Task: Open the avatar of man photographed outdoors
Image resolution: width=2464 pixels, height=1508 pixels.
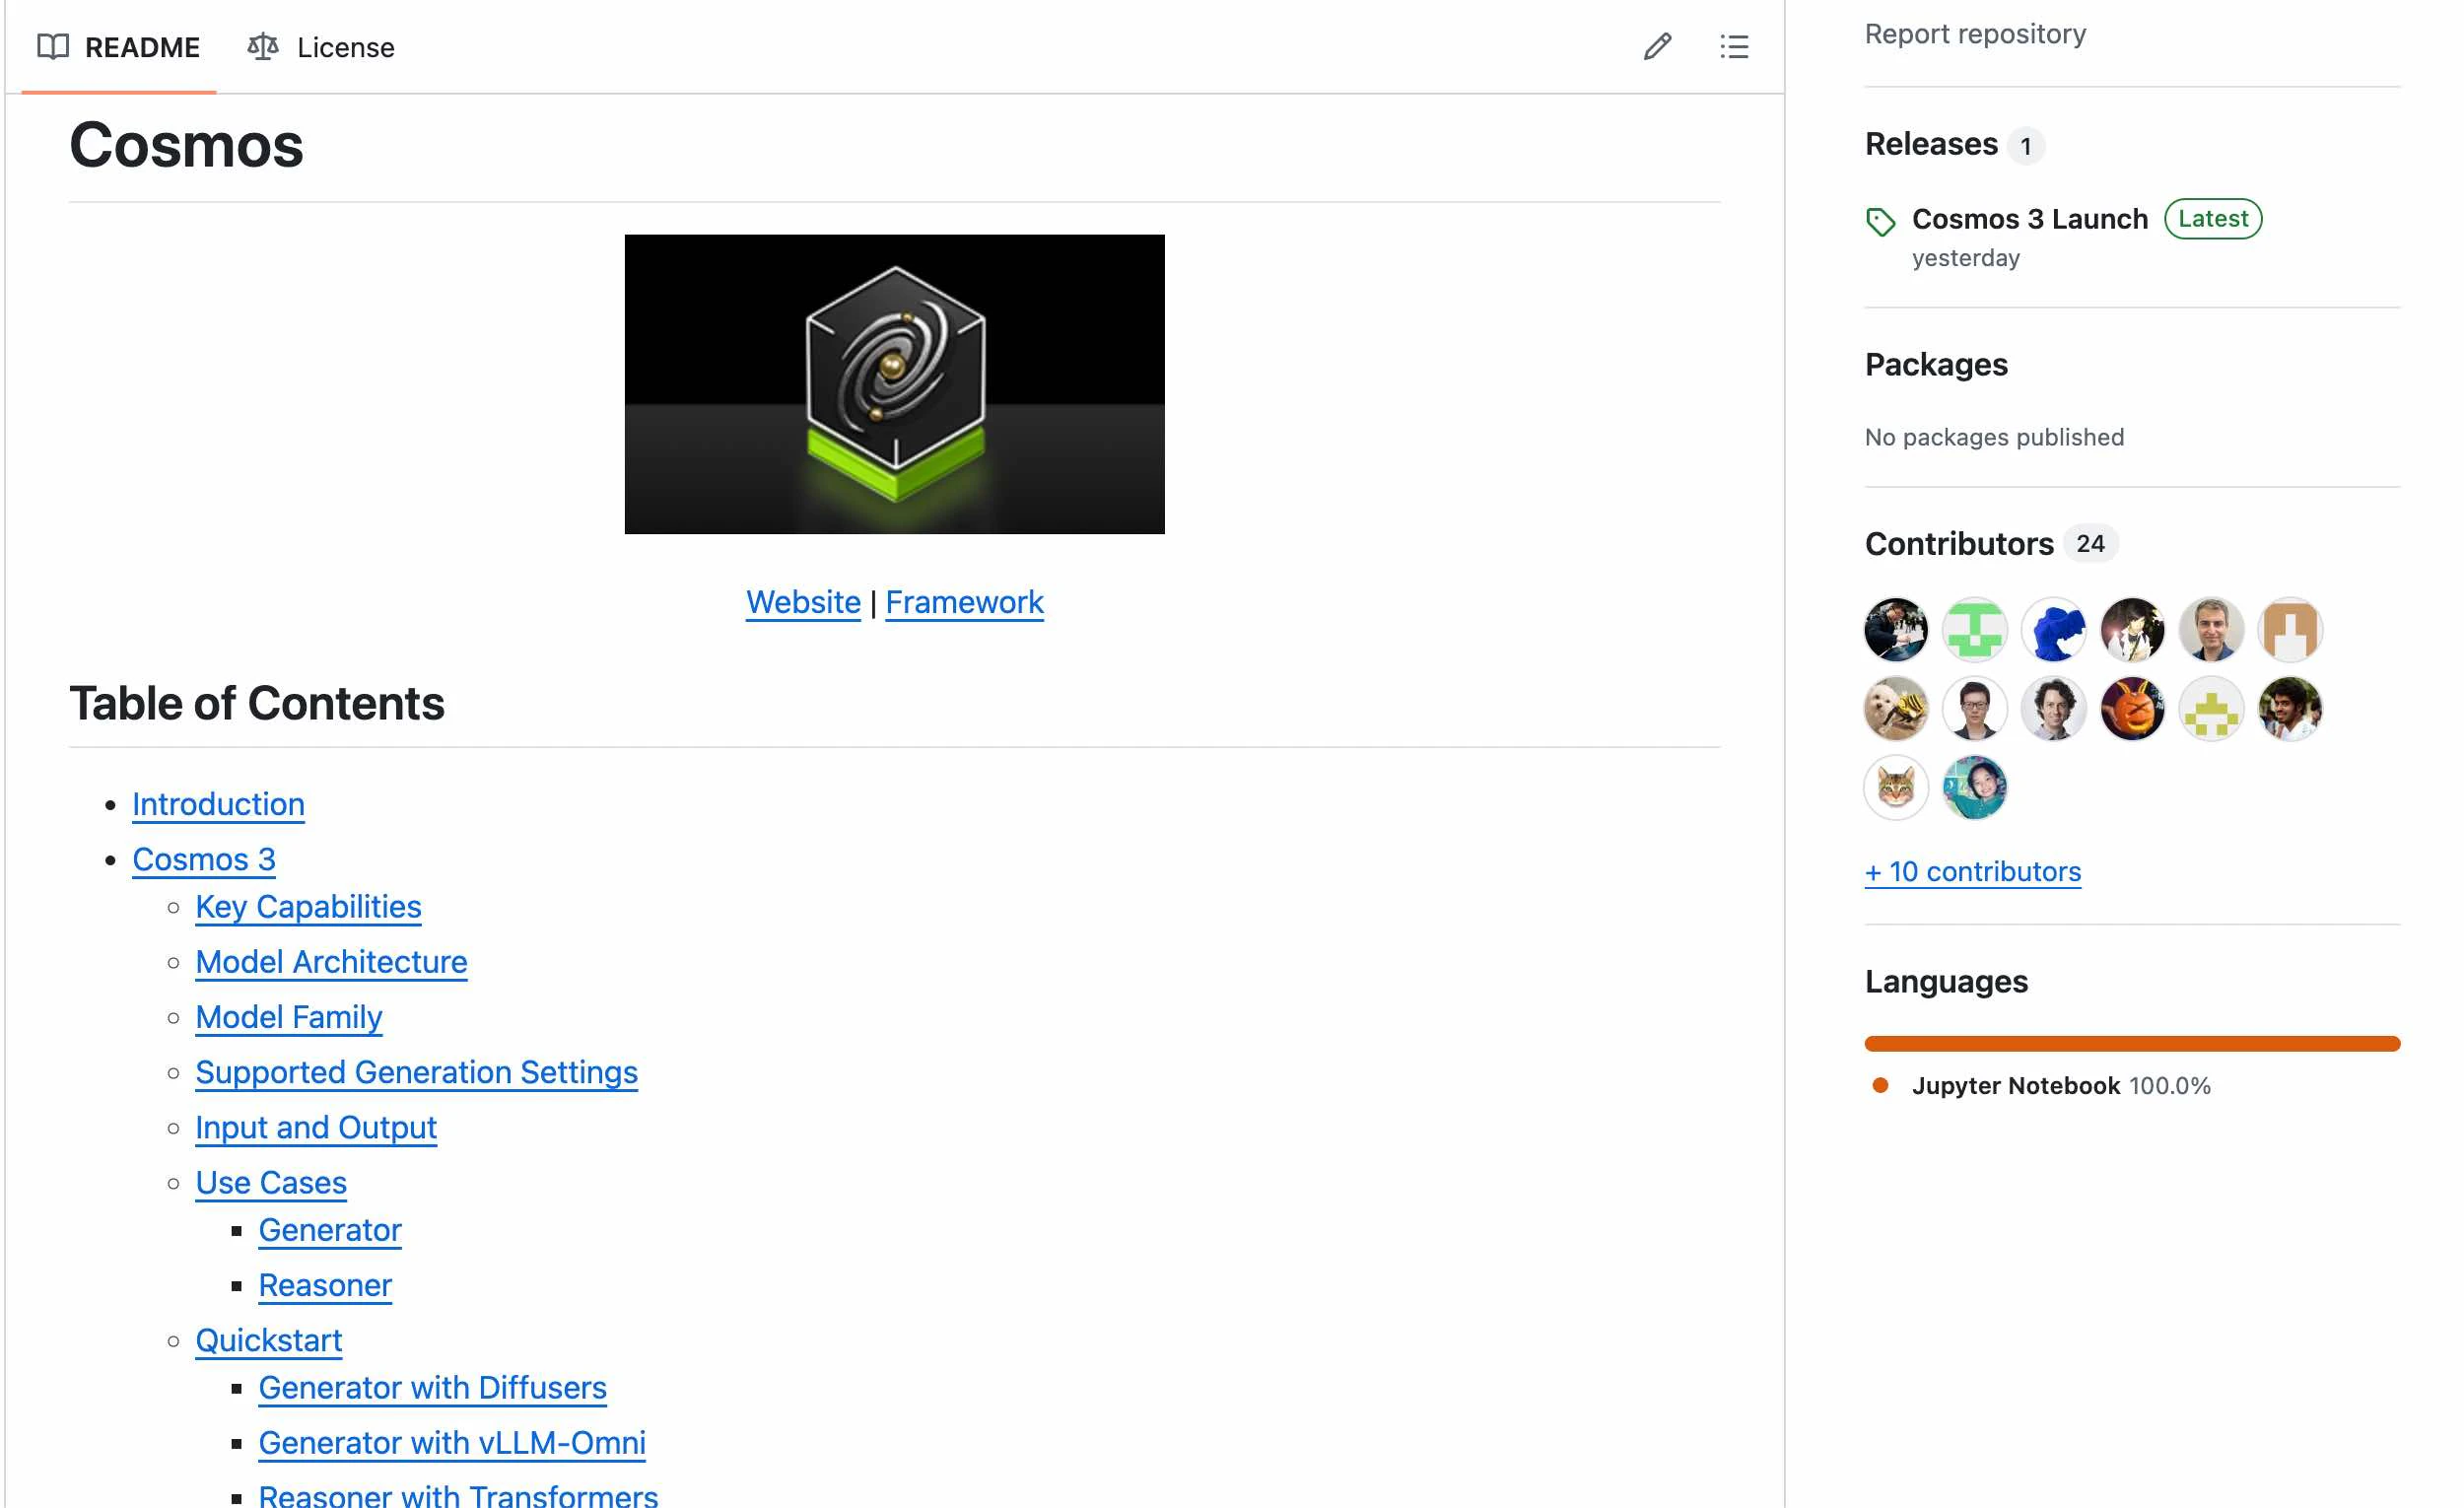Action: [2290, 709]
